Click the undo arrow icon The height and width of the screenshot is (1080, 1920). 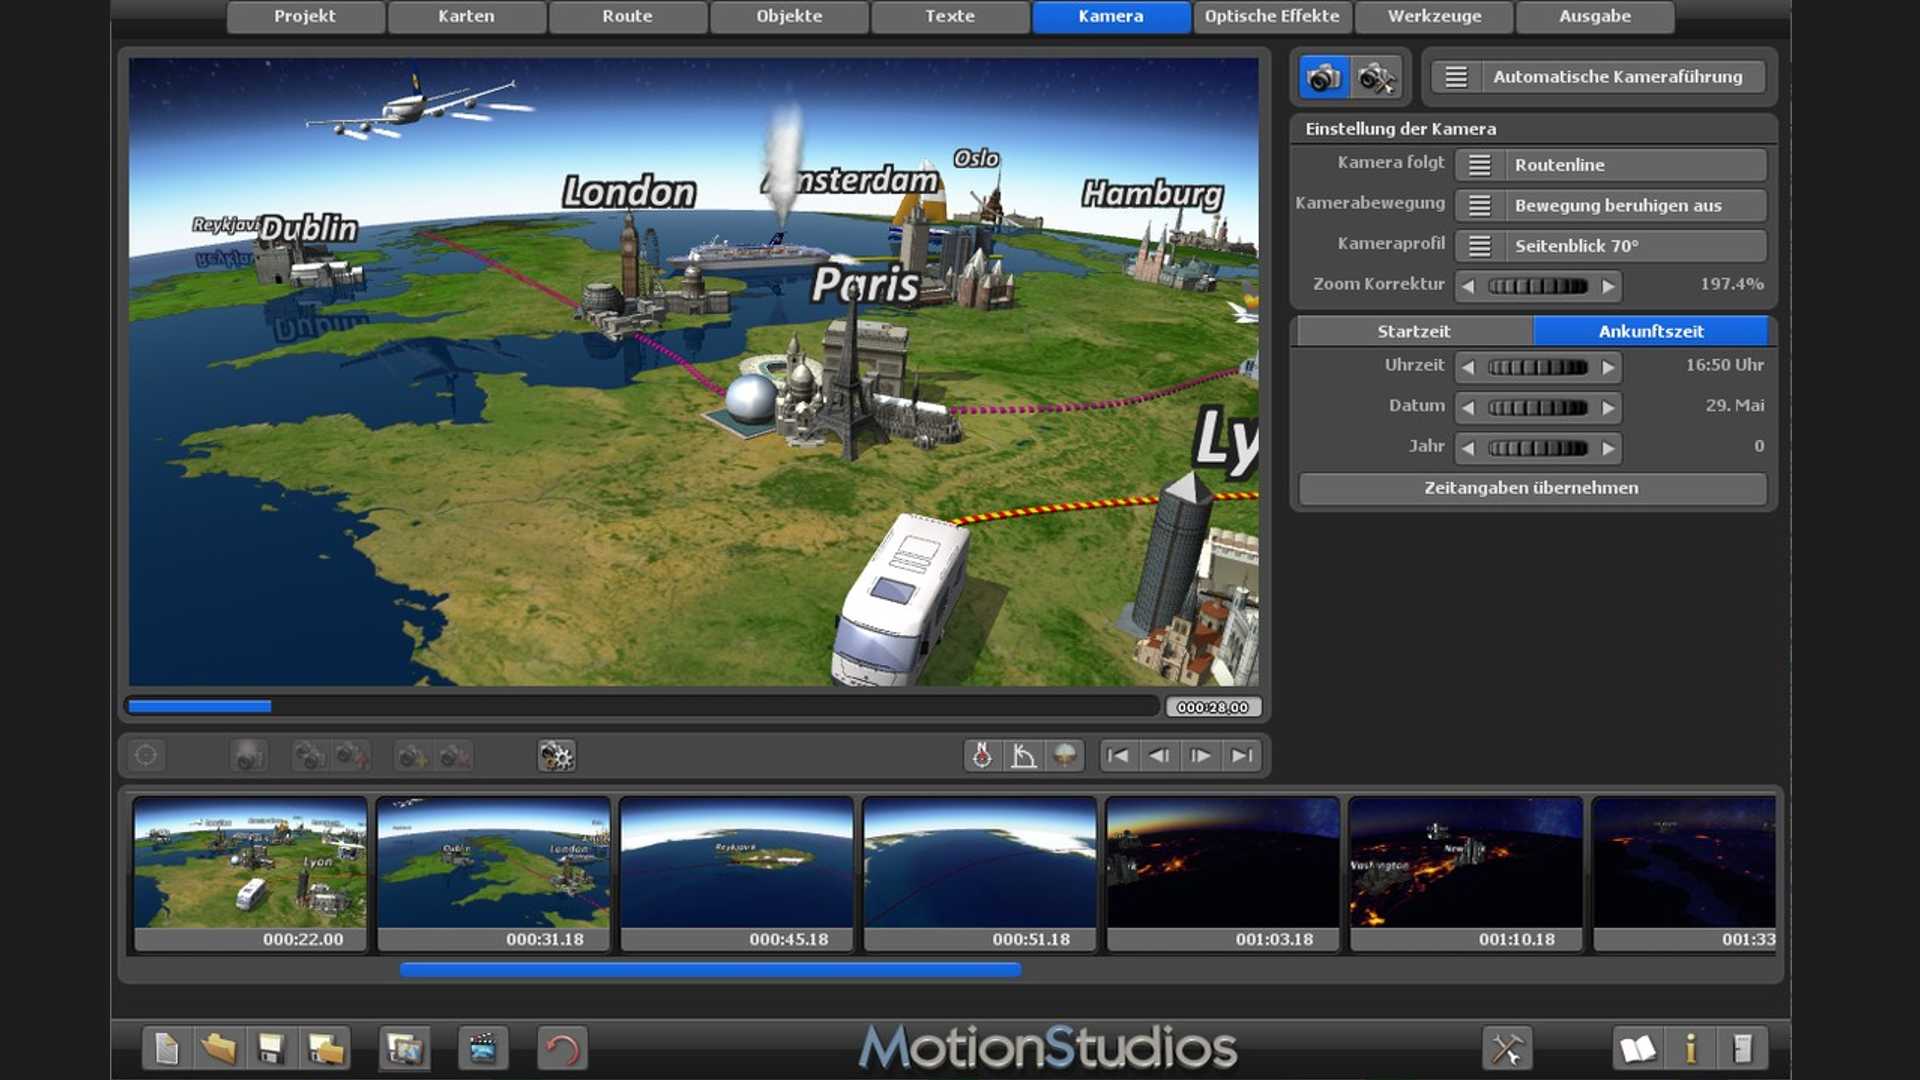(x=562, y=1049)
